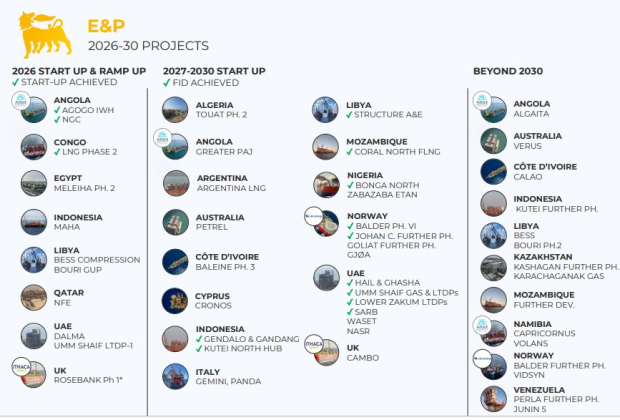Click the Baleine Ph. 3 project label
The width and height of the screenshot is (620, 420).
[225, 267]
